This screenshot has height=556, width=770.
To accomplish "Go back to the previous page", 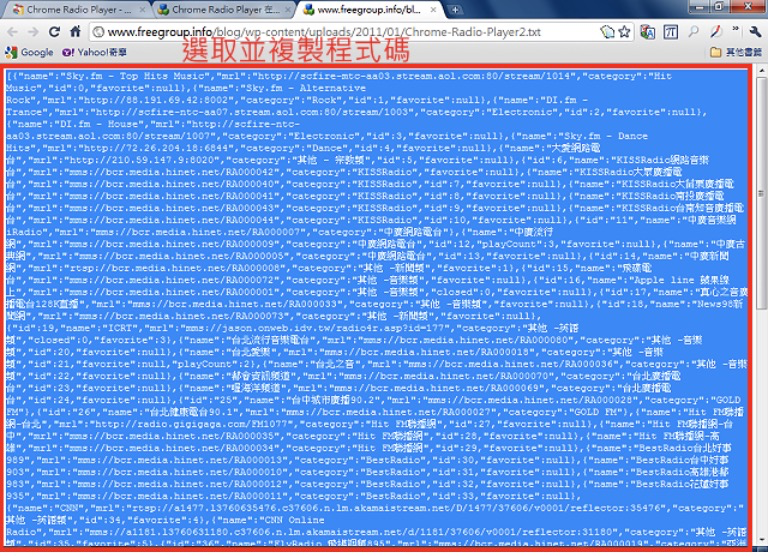I will pos(12,32).
